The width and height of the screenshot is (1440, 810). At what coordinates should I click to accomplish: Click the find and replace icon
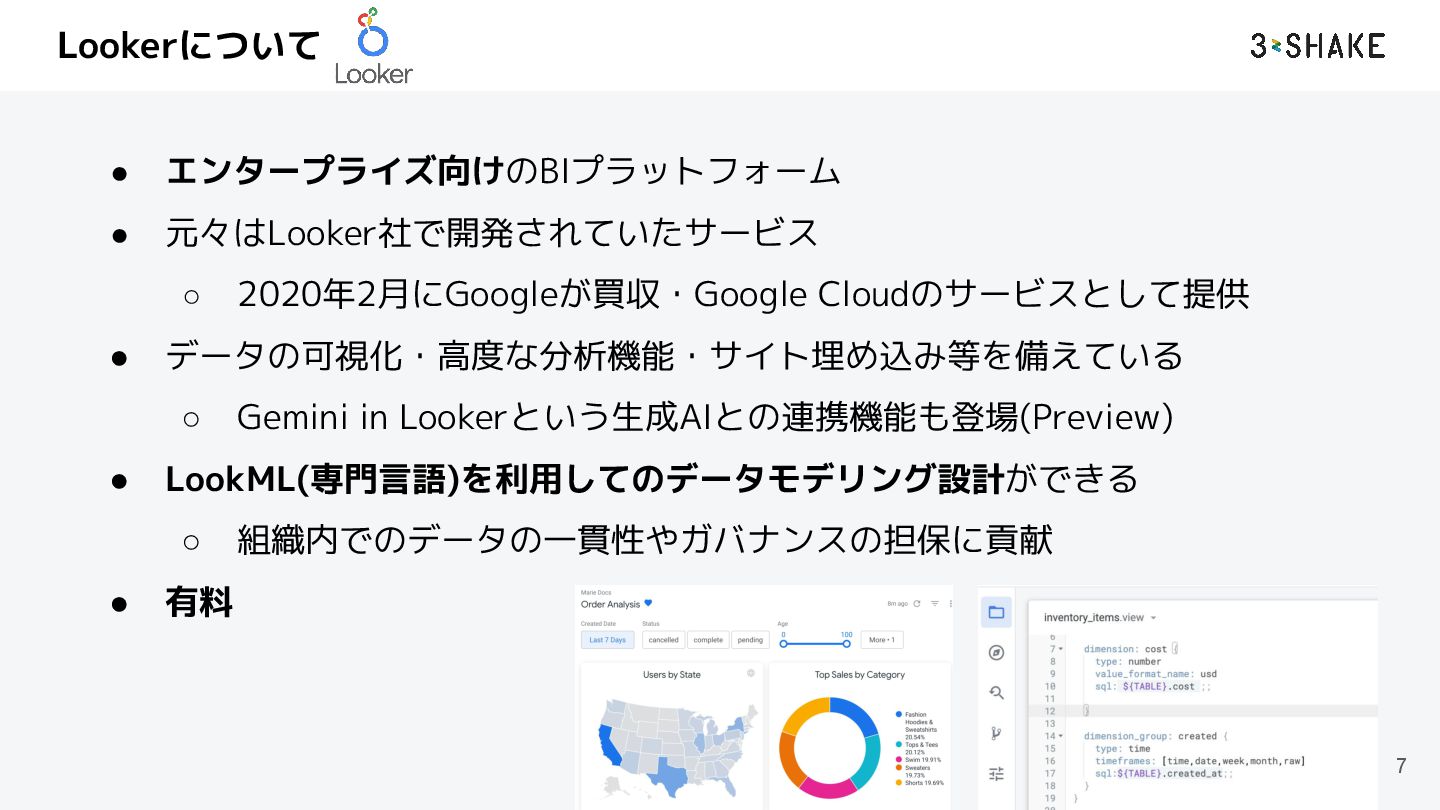(x=996, y=692)
